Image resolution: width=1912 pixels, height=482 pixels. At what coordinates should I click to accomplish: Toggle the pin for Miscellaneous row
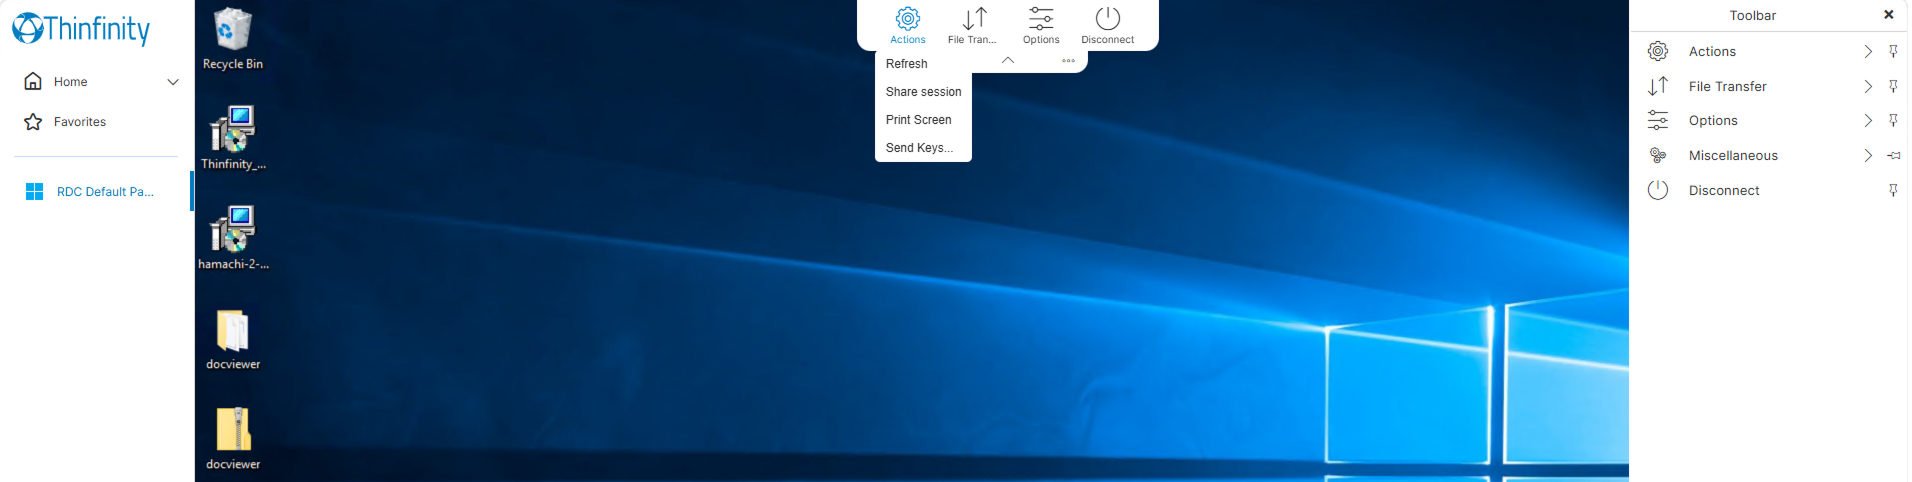1893,155
